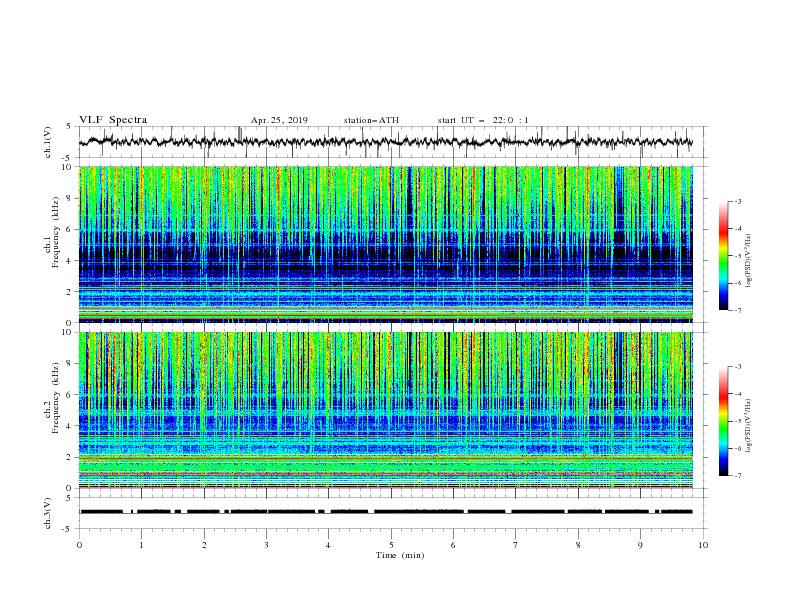Select the "start UT = 22:0 :1" text
The image size is (792, 612).
point(483,120)
